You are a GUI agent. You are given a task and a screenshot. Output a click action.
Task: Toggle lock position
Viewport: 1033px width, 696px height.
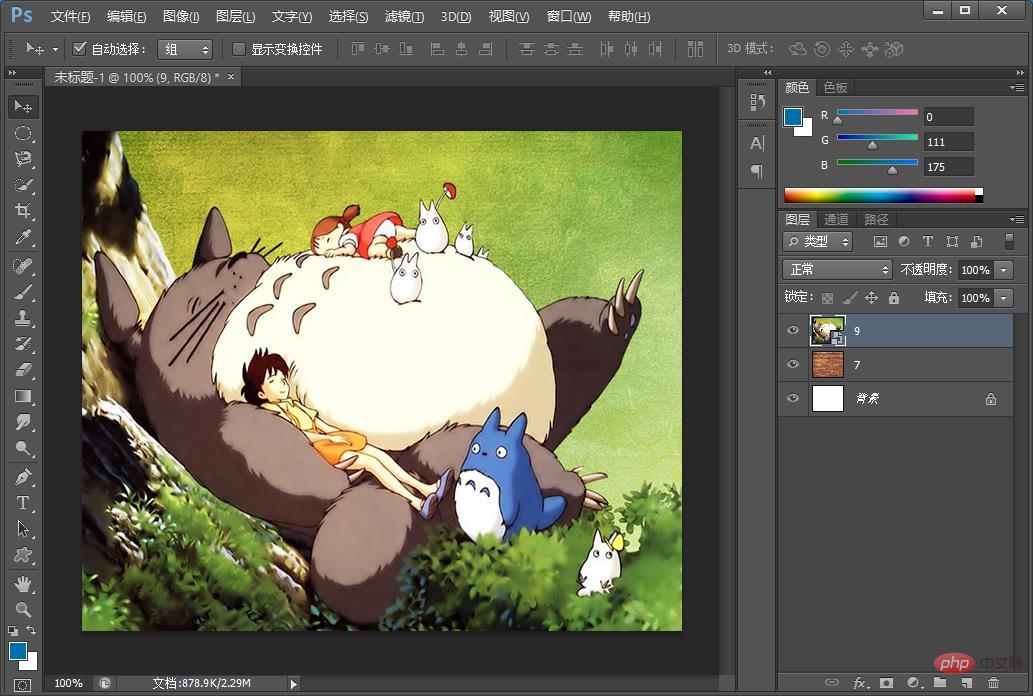872,298
